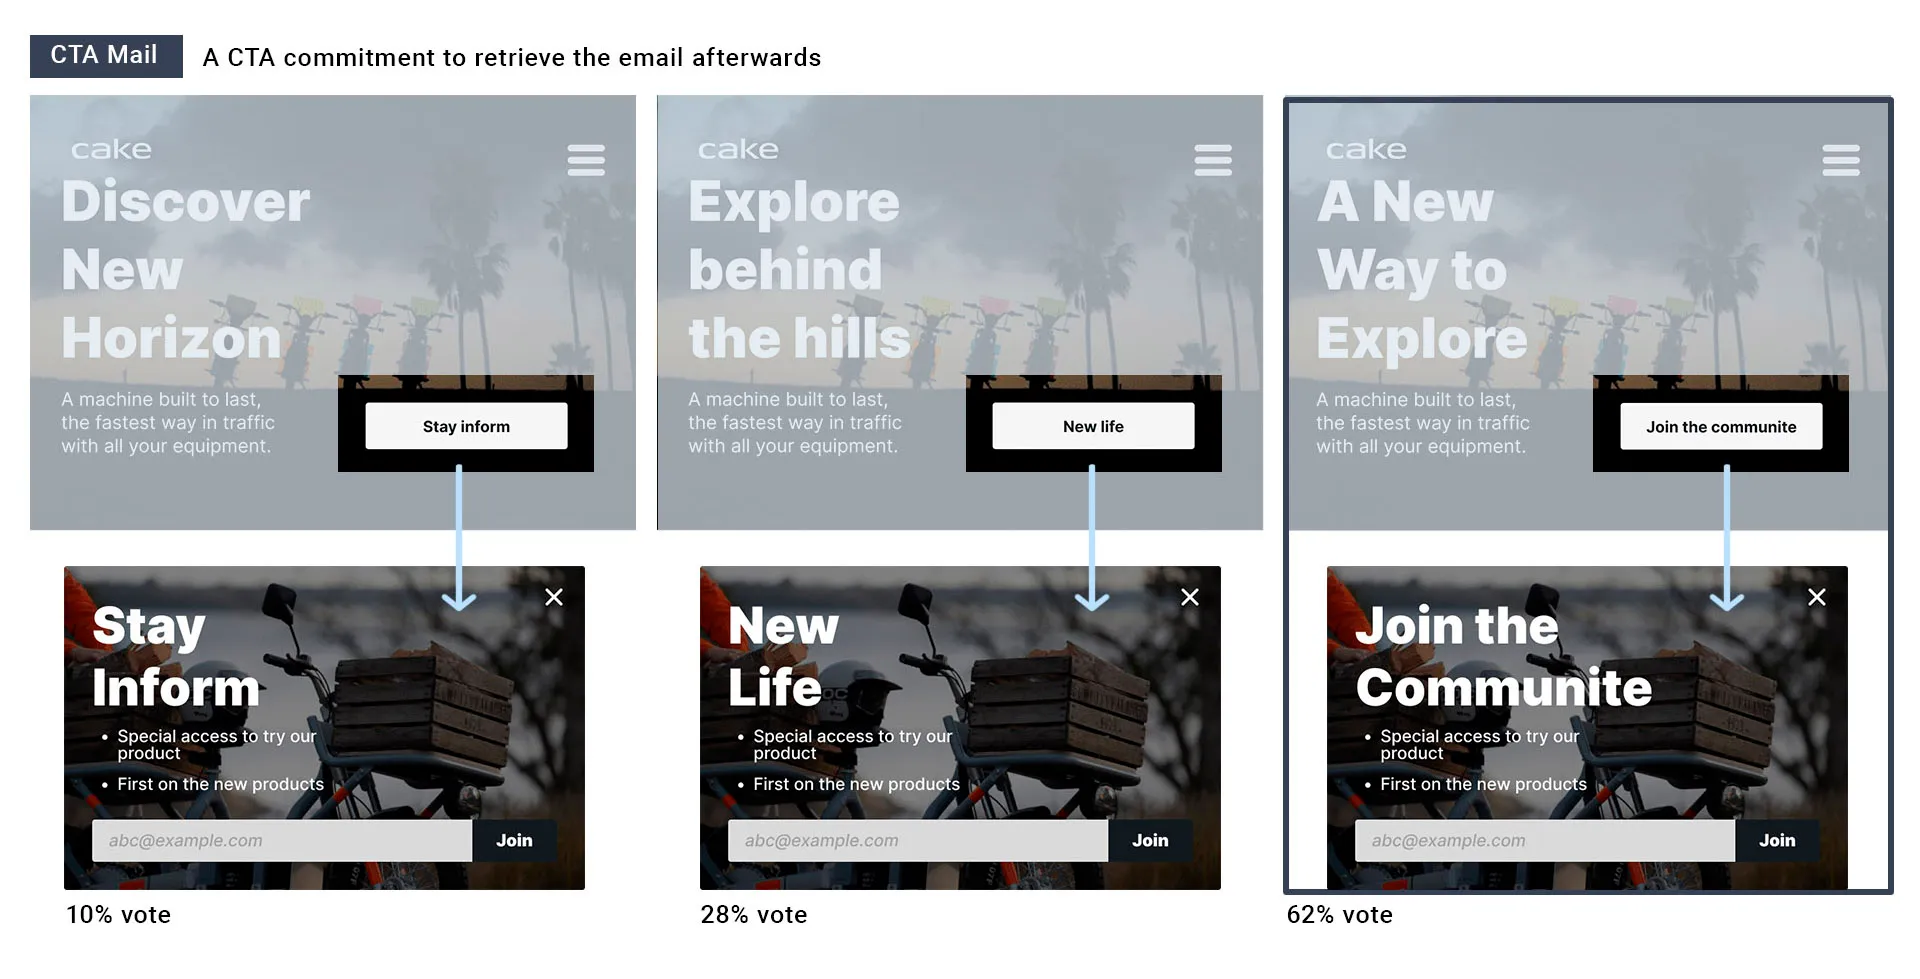1920x979 pixels.
Task: Click the cake logo in Discover New Horizon mockup
Action: (111, 150)
